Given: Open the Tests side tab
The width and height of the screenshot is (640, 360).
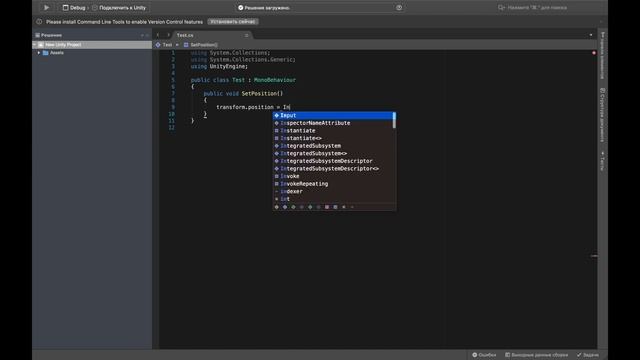Looking at the screenshot, I should [602, 161].
